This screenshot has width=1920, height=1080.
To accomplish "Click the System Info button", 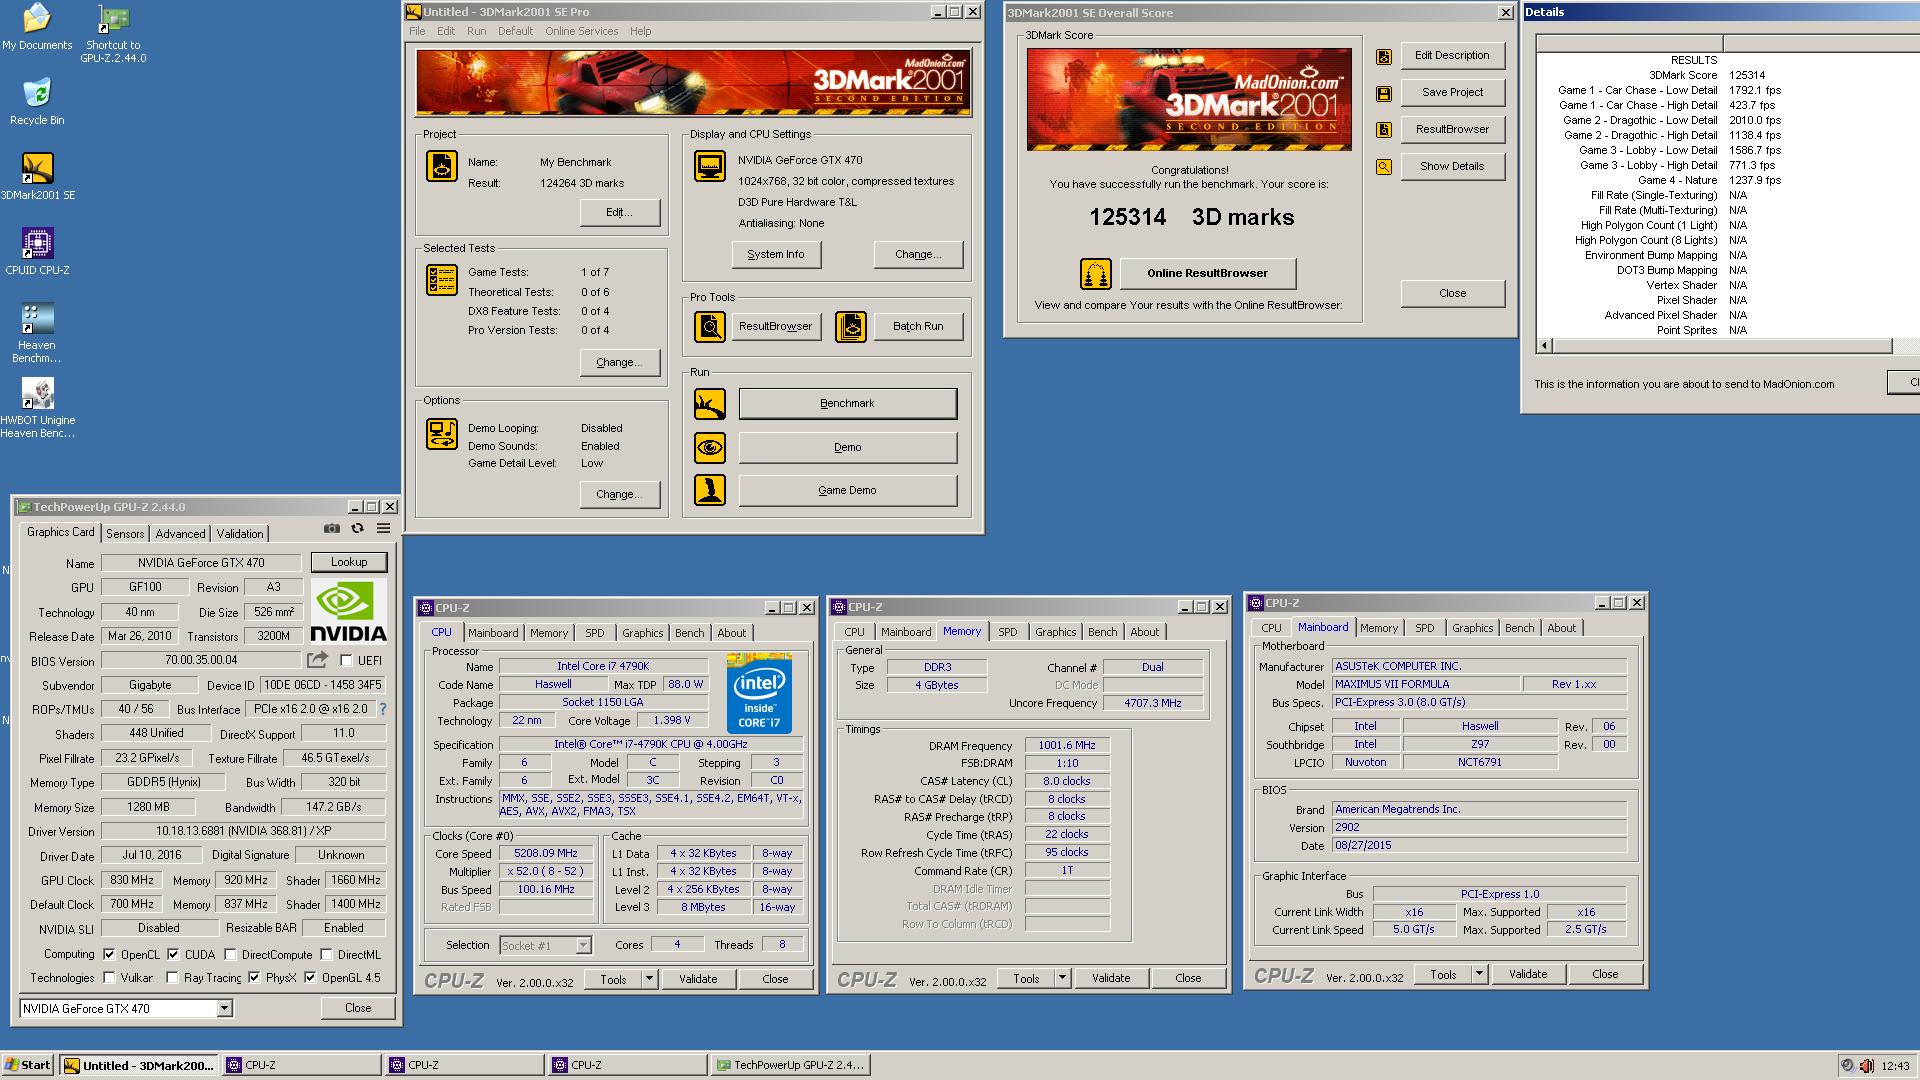I will pyautogui.click(x=776, y=254).
